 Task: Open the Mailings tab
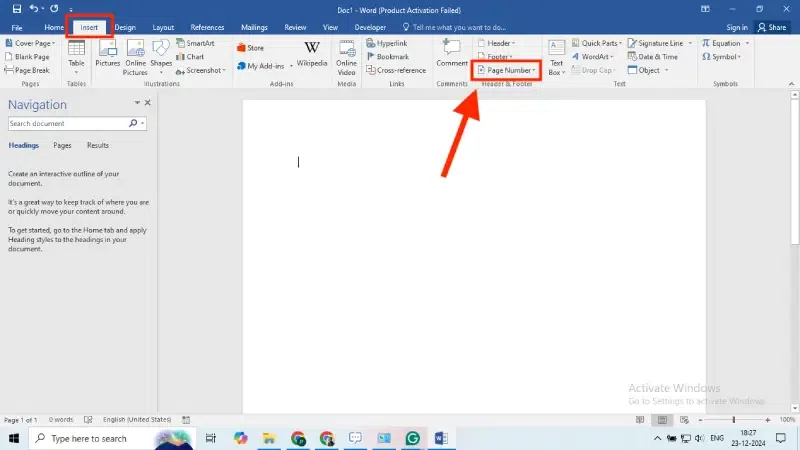254,28
